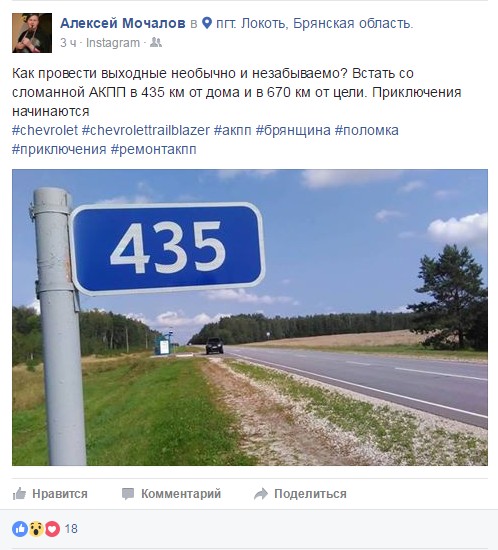The width and height of the screenshot is (498, 550).
Task: Click the 3 ч timestamp
Action: click(68, 43)
